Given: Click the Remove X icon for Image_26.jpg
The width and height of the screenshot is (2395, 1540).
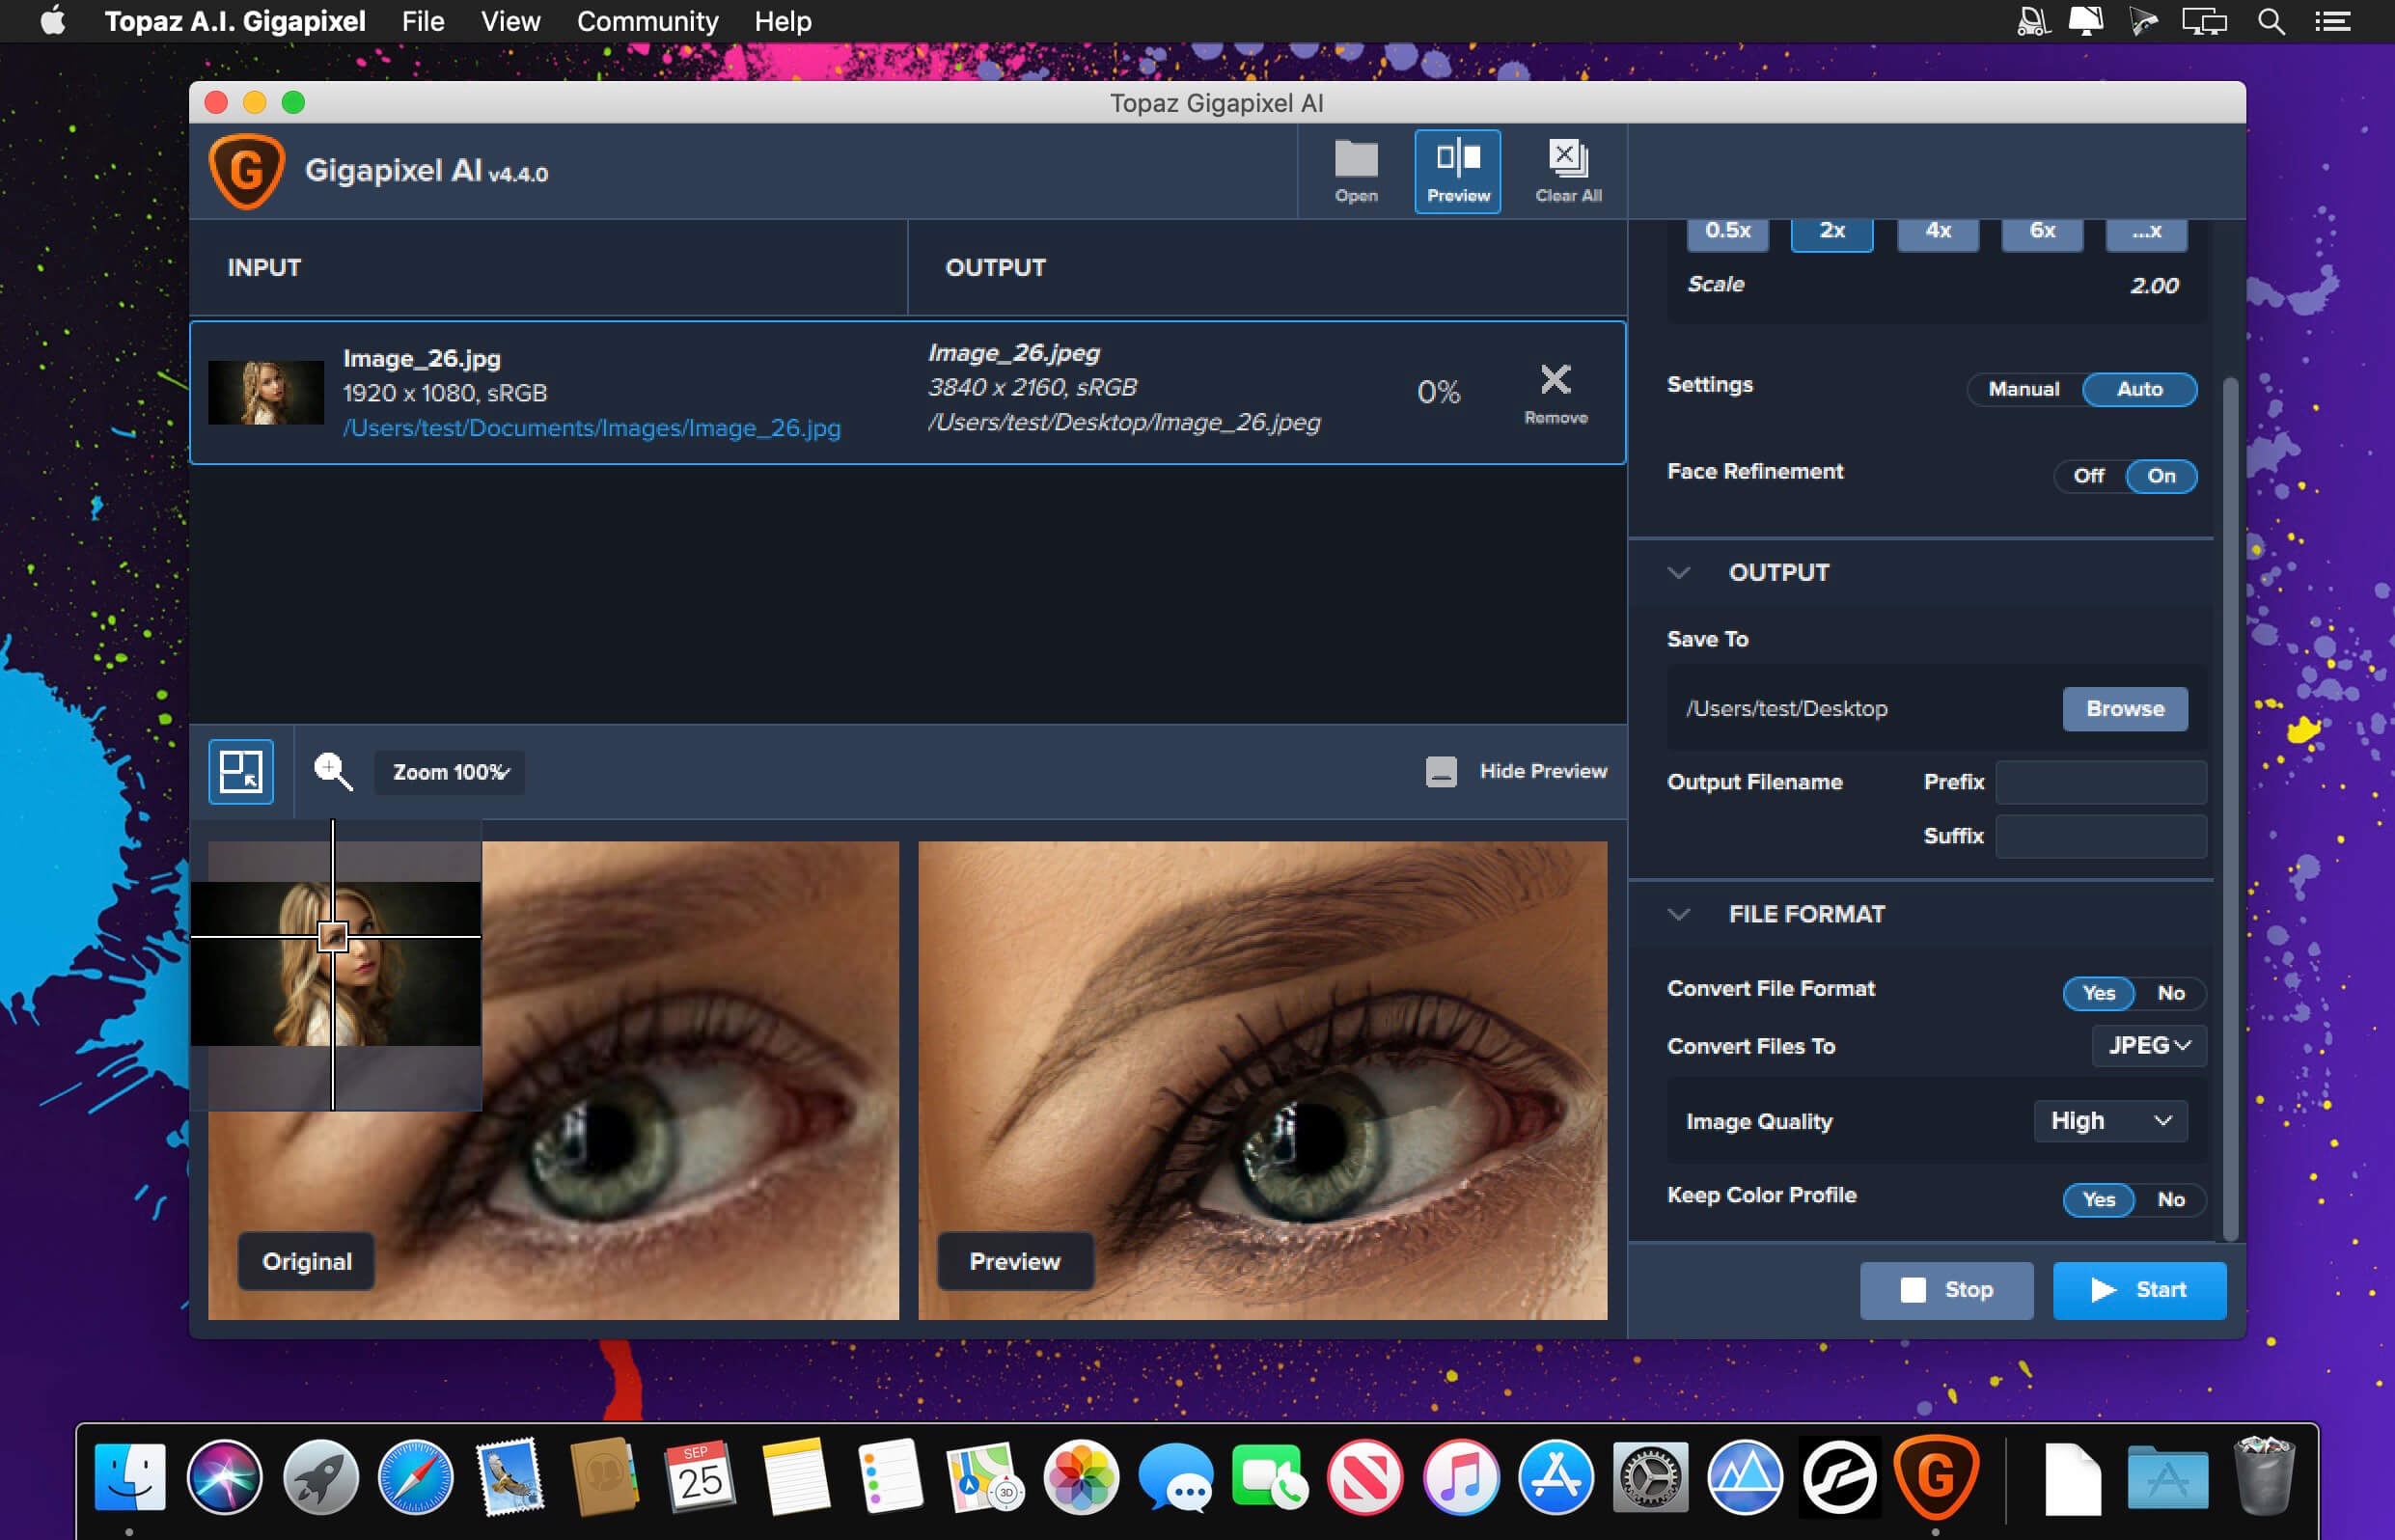Looking at the screenshot, I should coord(1552,379).
